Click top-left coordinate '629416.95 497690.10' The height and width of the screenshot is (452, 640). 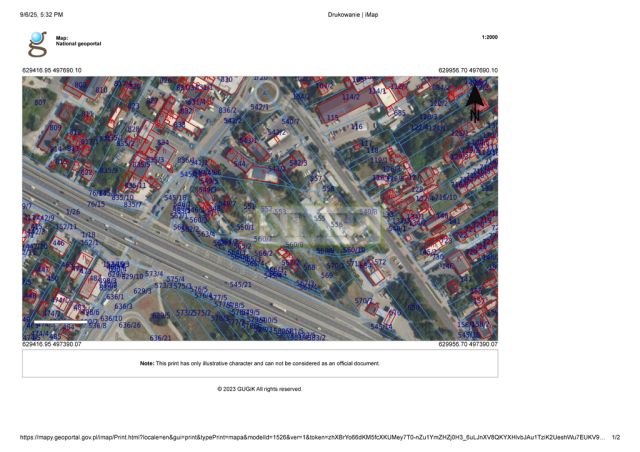52,70
